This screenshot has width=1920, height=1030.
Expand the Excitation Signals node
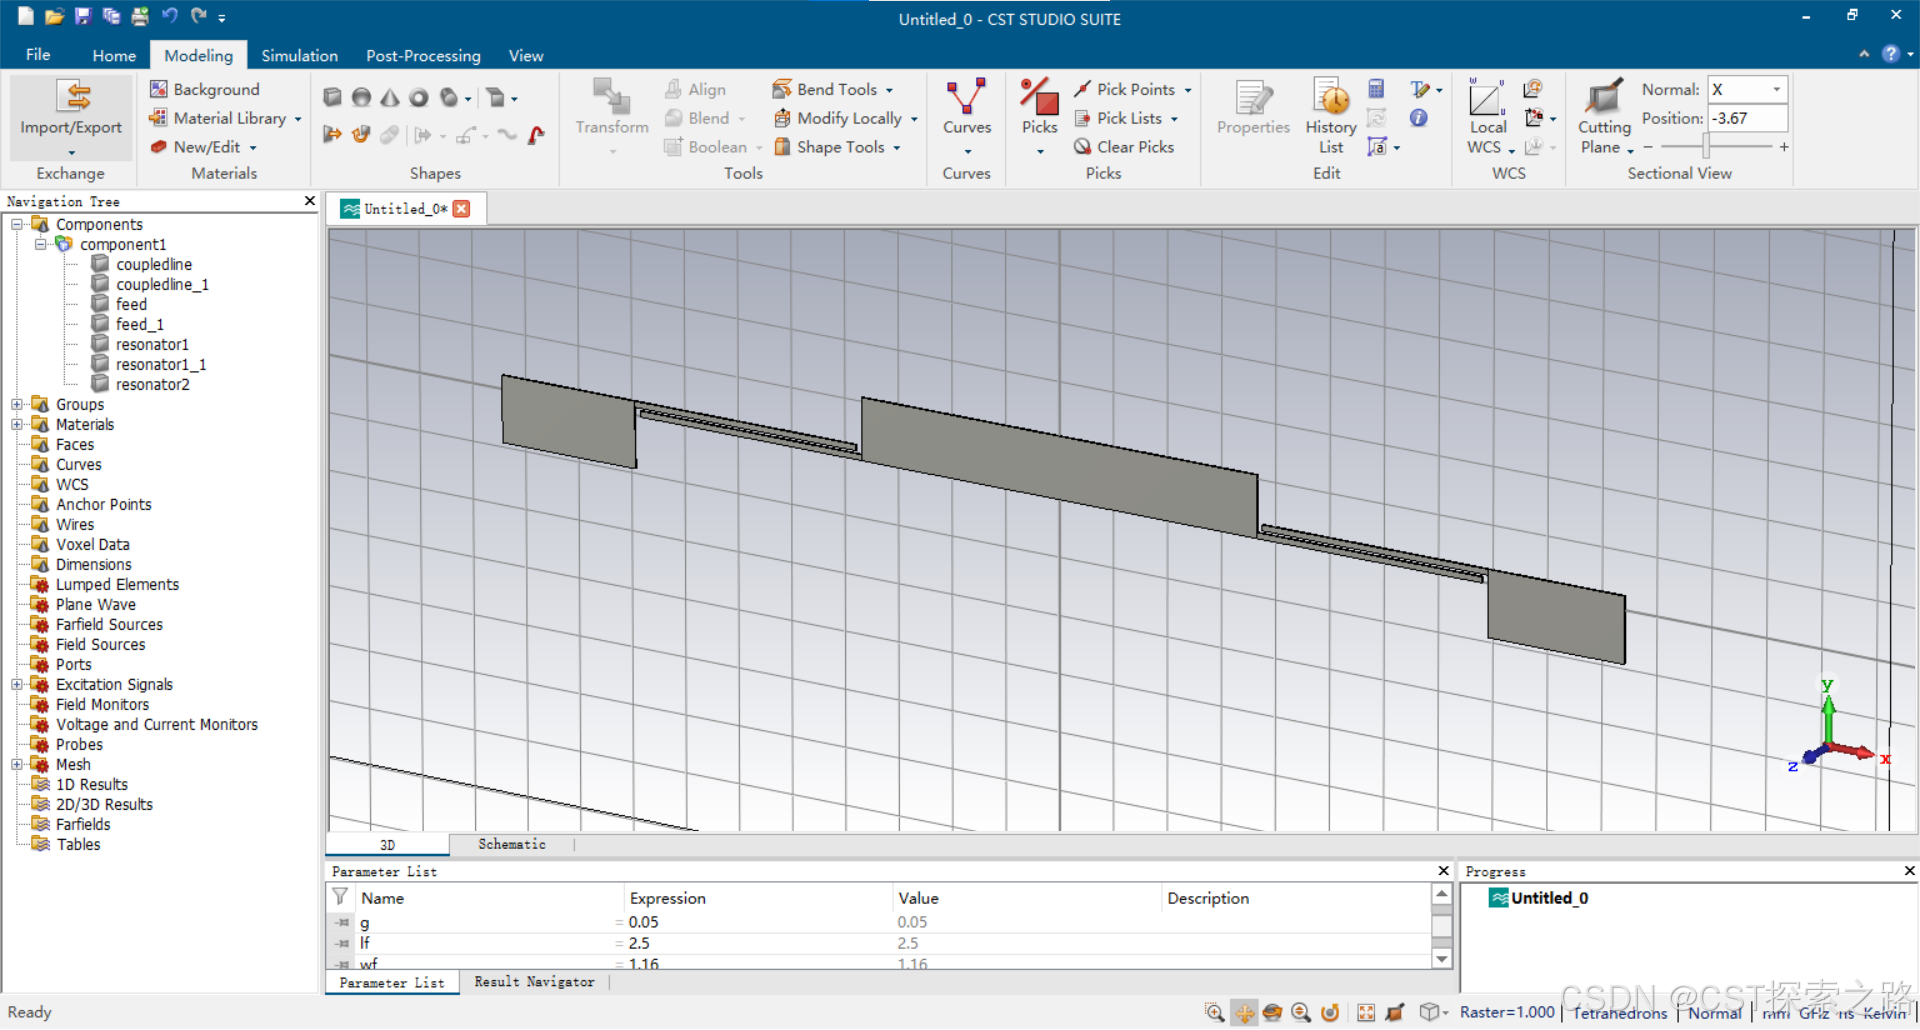click(17, 684)
